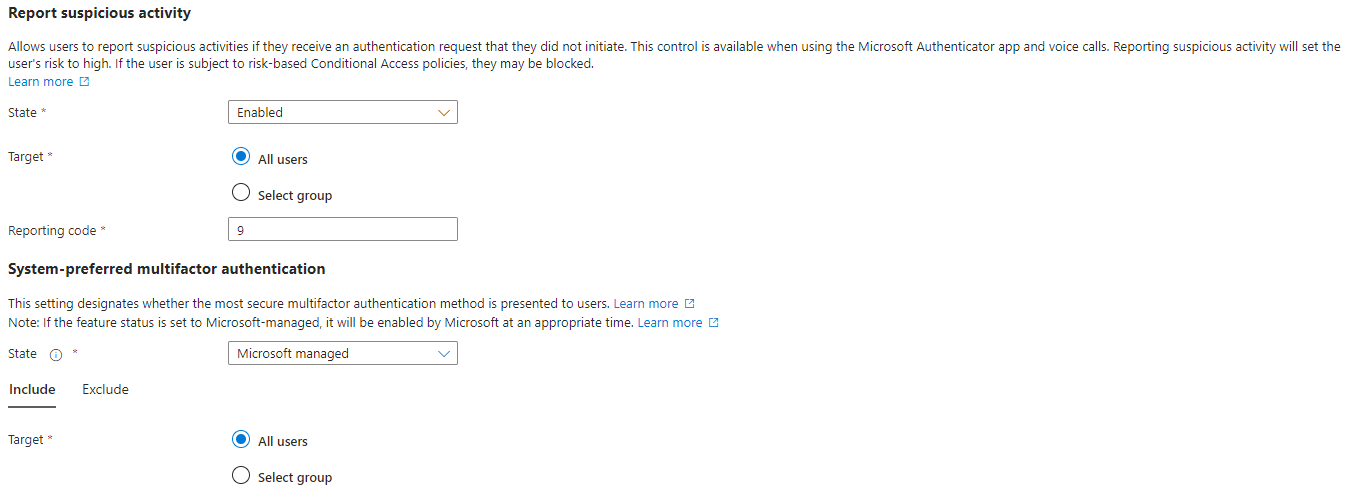Screen dimensions: 1346x498
Task: Open Learn more link after 'presented to users'
Action: [645, 304]
